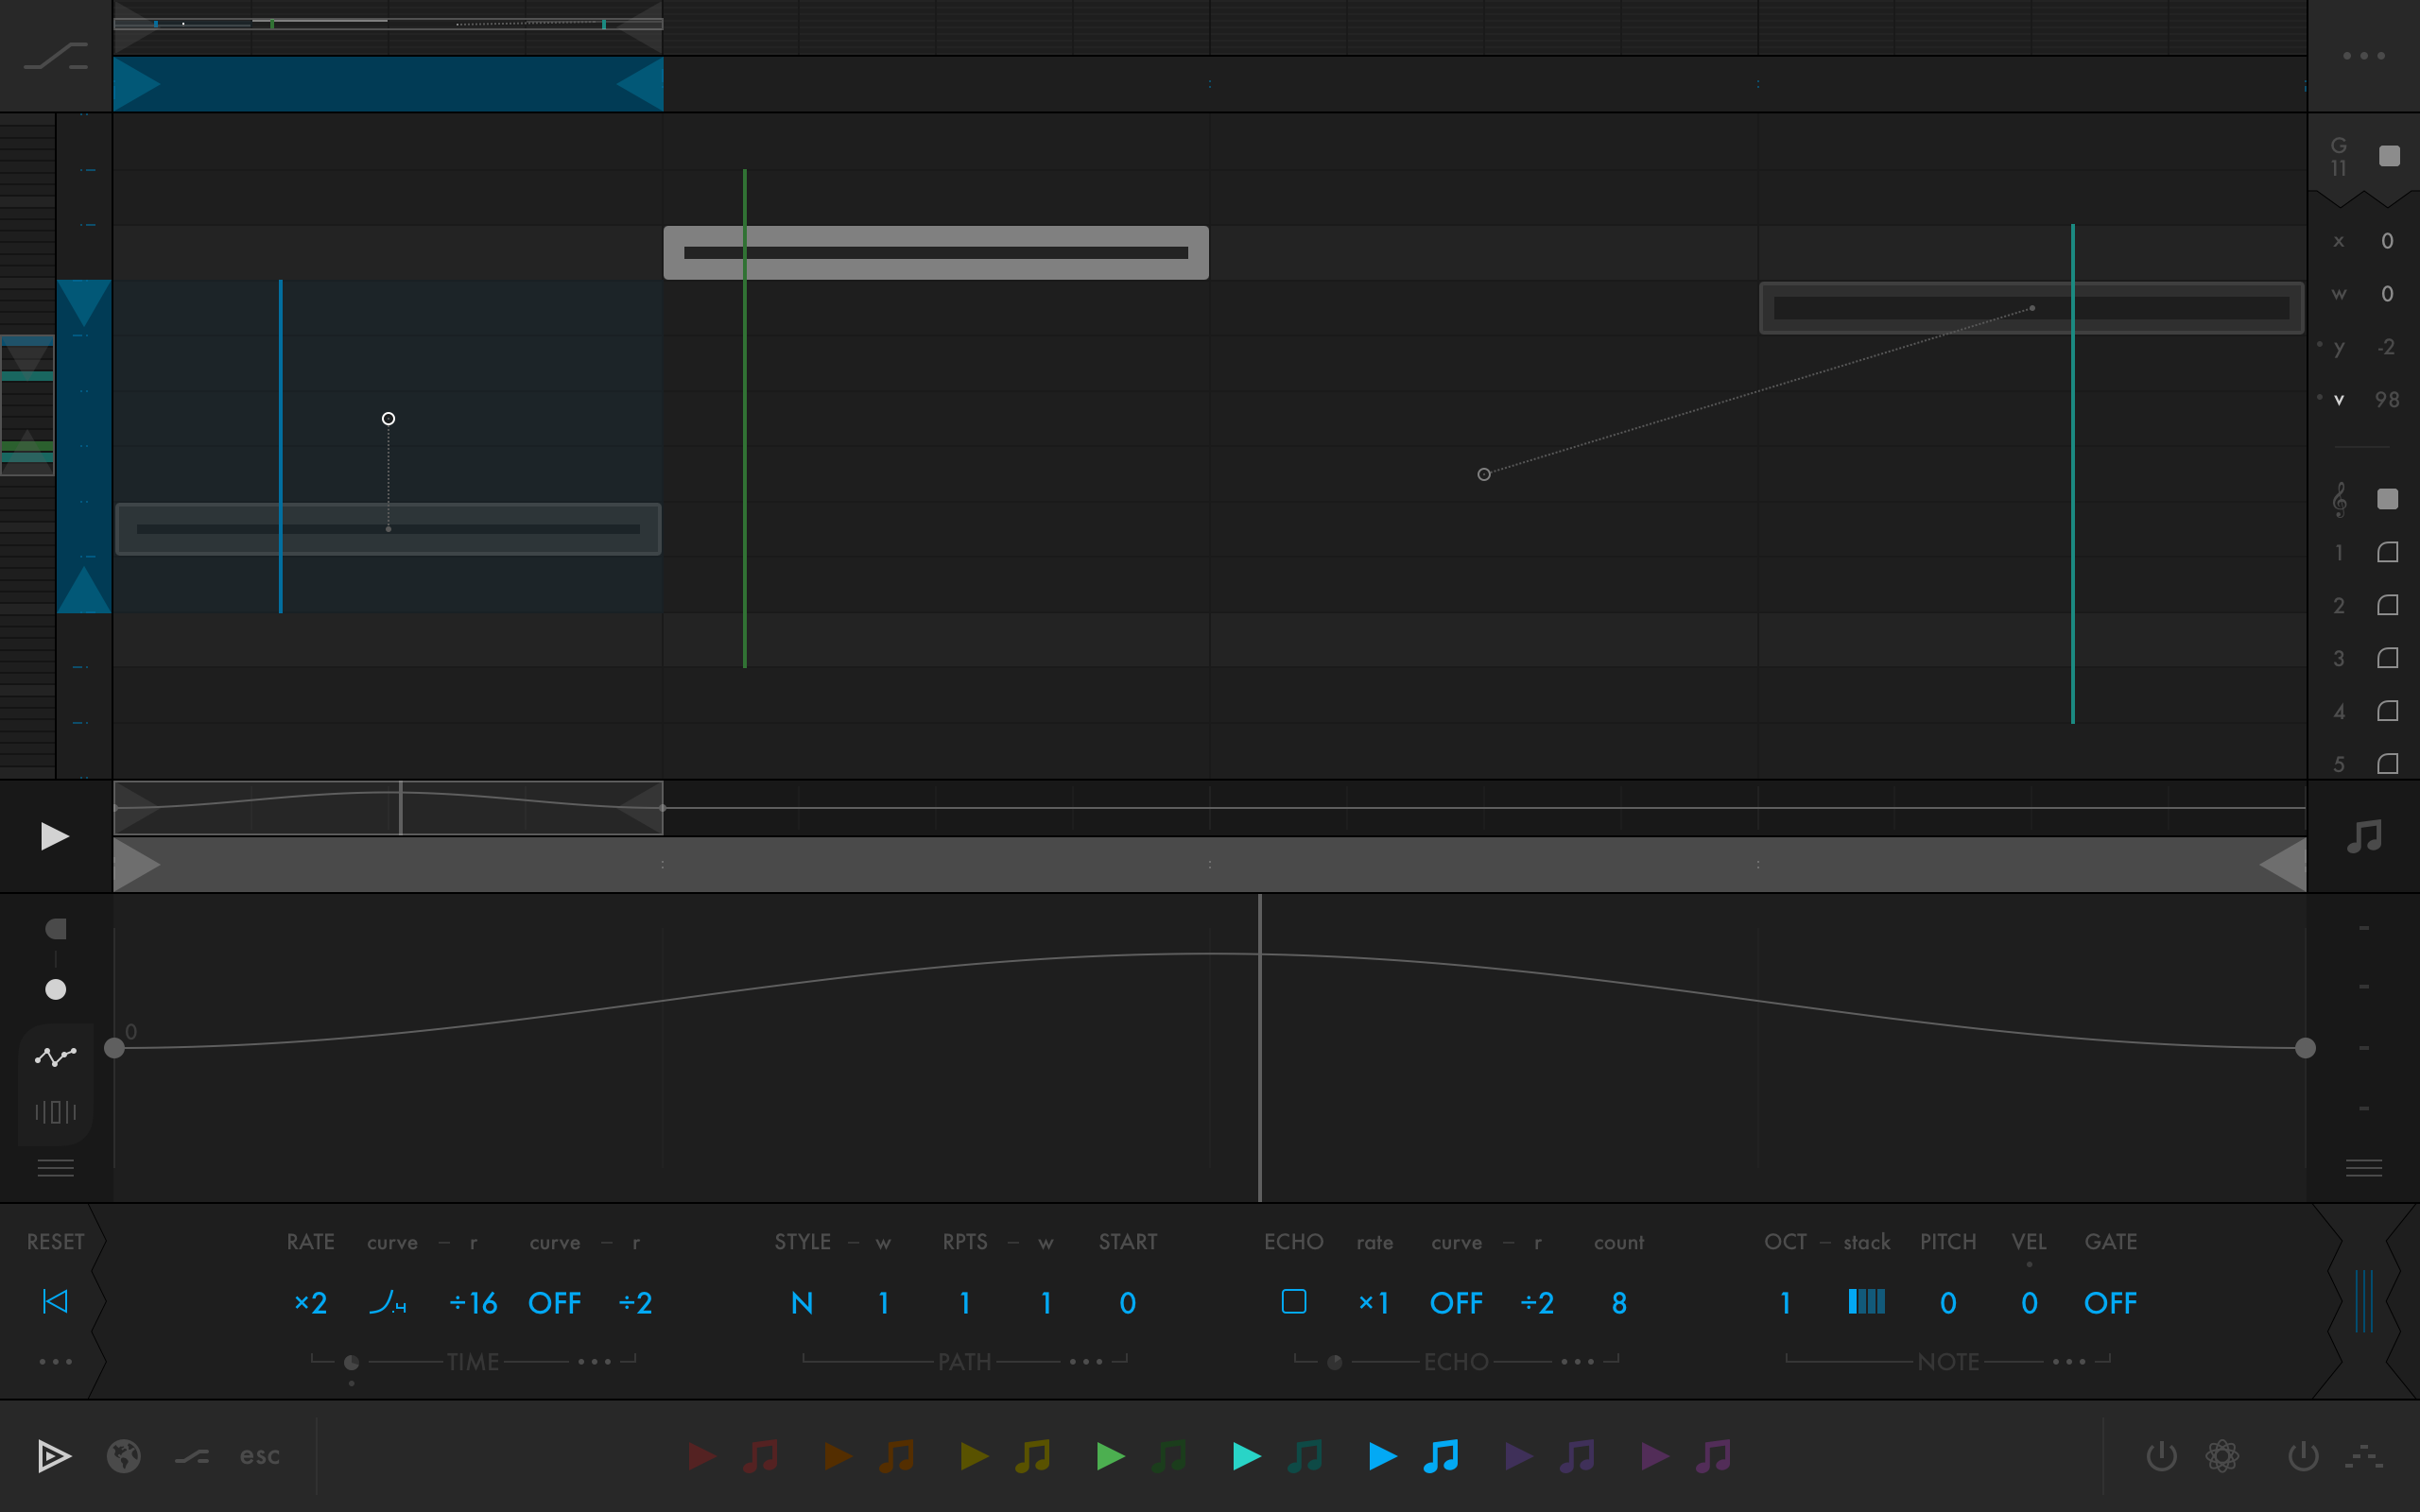The image size is (2420, 1512).
Task: Toggle the ECHO square checkbox
Action: [x=1294, y=1301]
